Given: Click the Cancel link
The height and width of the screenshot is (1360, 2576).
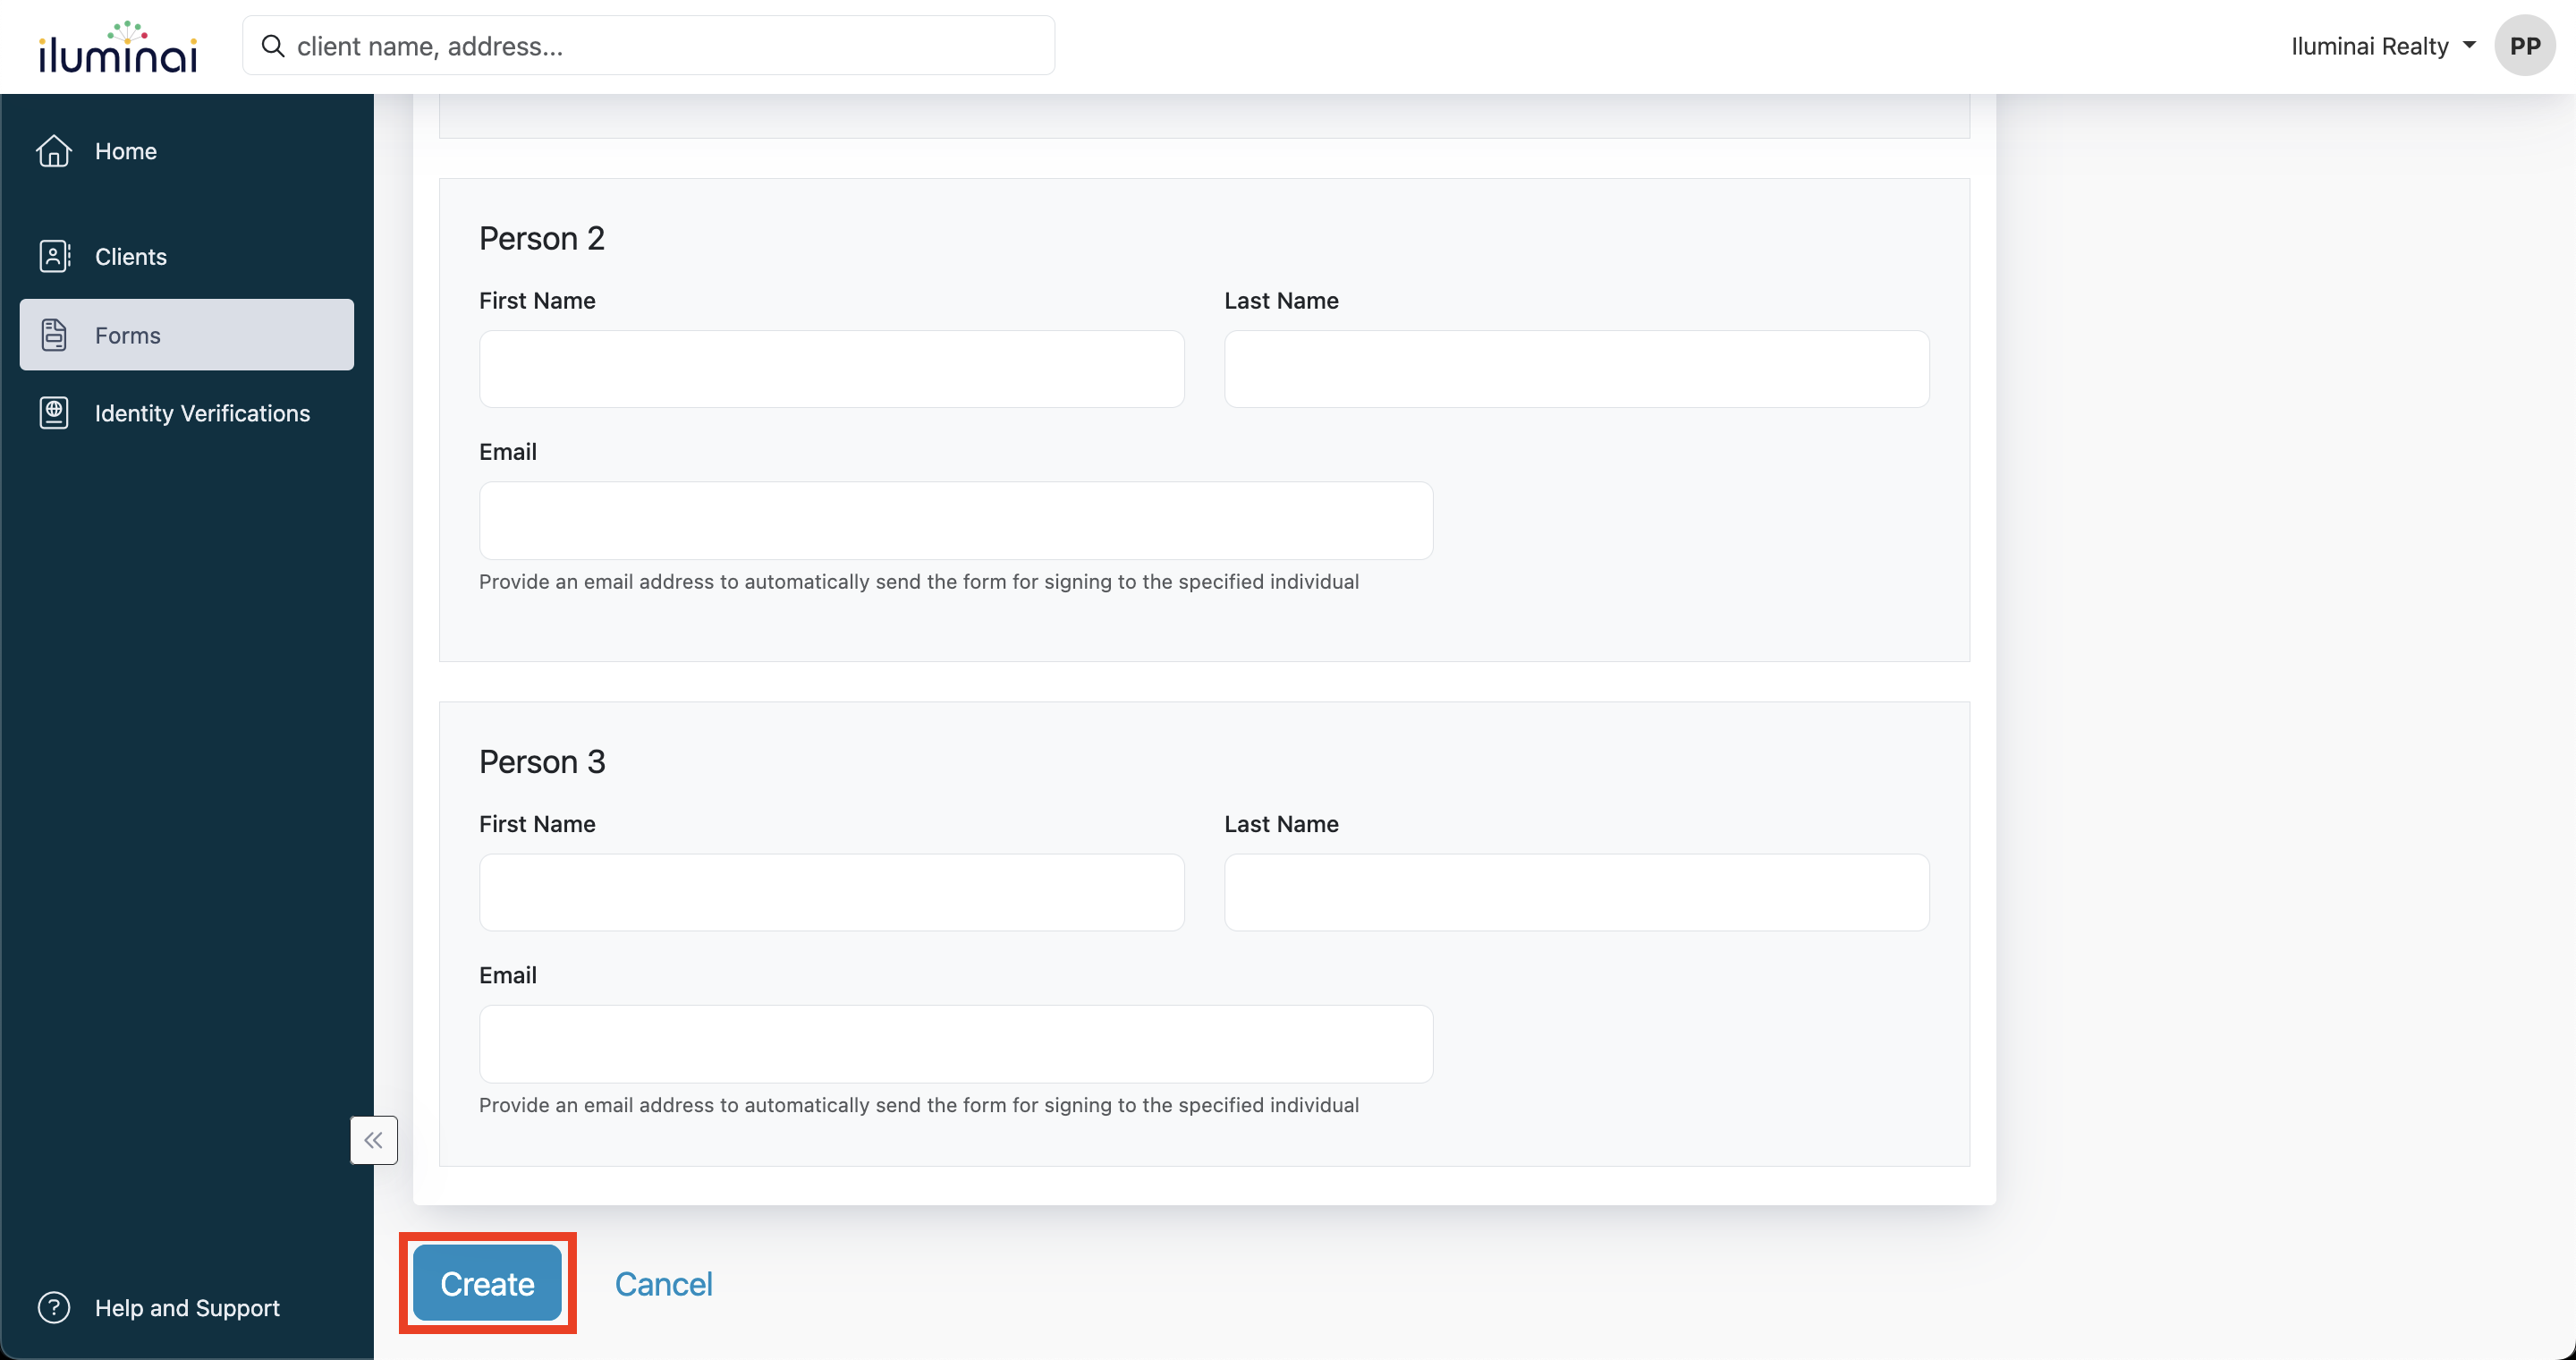Looking at the screenshot, I should click(663, 1283).
